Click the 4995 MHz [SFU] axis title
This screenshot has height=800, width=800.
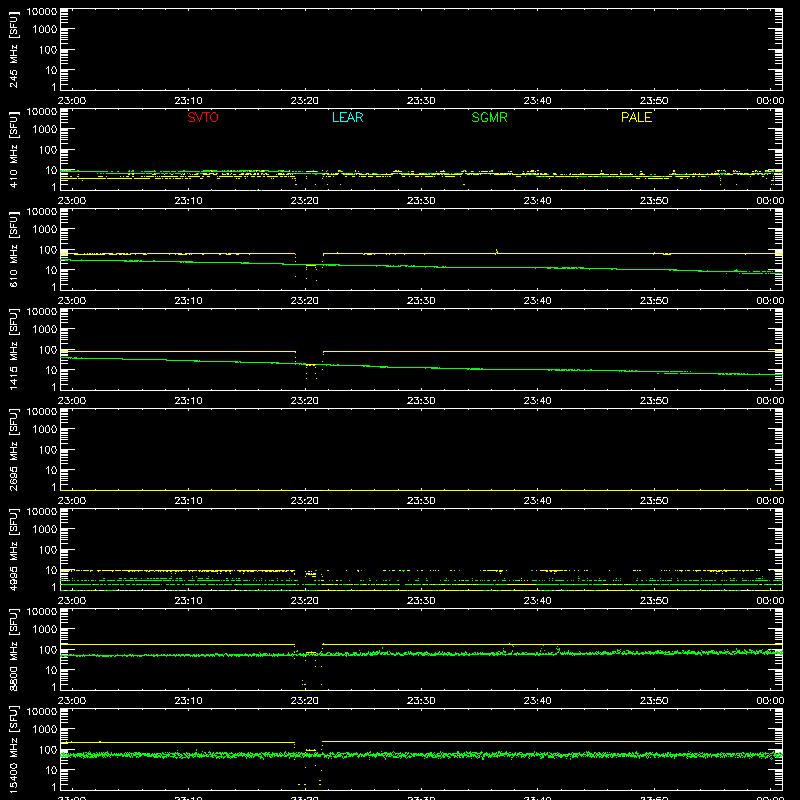14,549
